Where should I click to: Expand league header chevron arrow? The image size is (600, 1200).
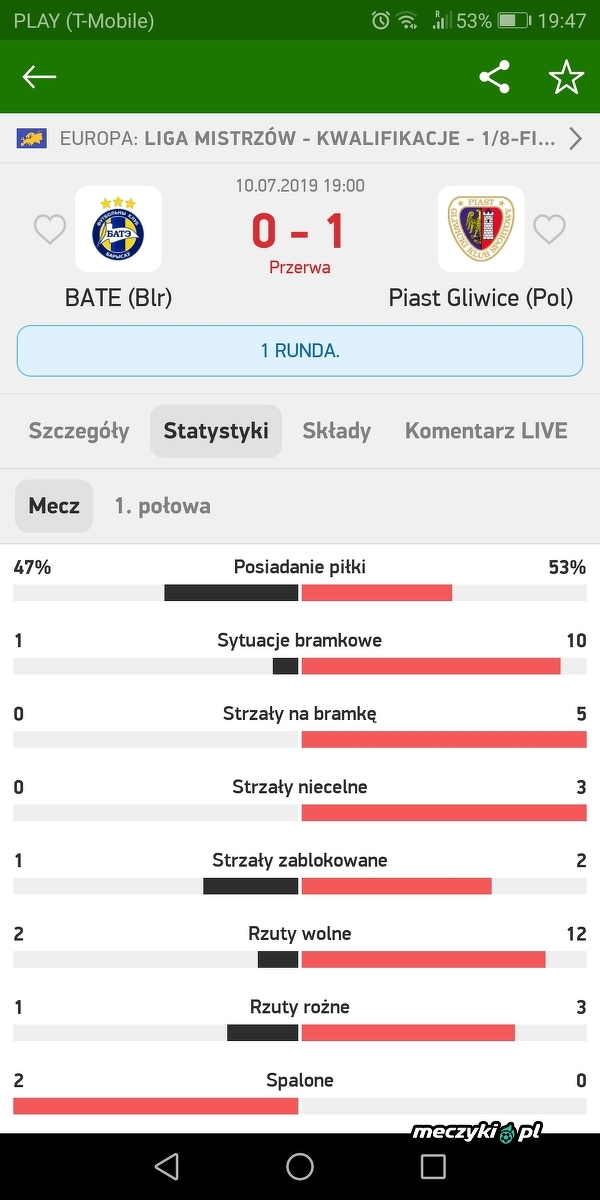point(575,139)
